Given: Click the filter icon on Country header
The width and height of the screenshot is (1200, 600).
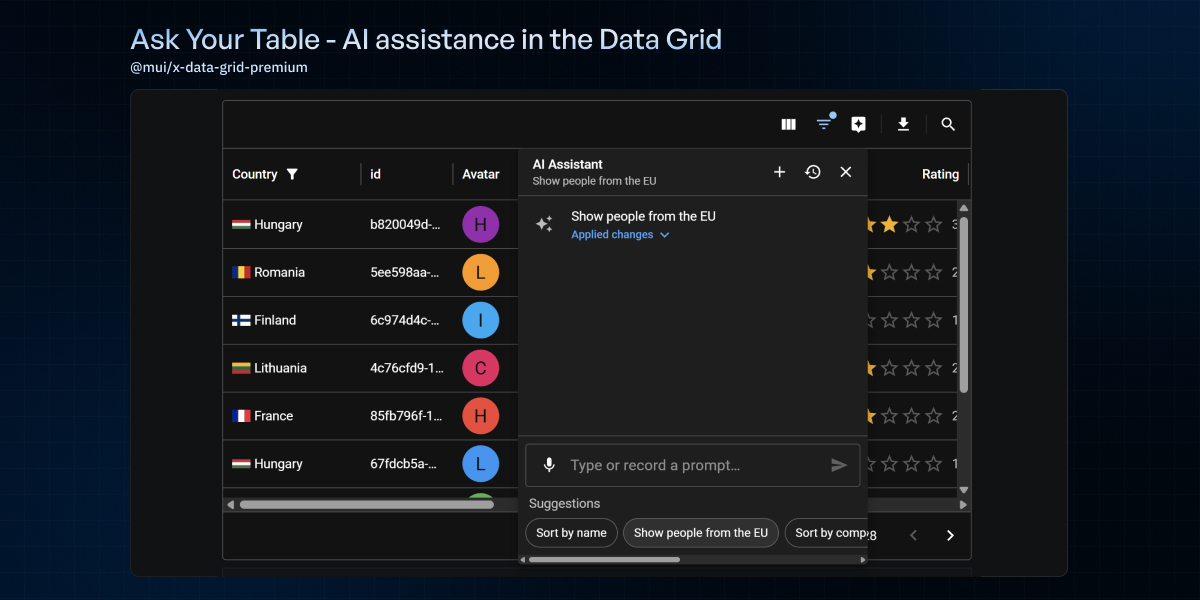Looking at the screenshot, I should tap(292, 174).
